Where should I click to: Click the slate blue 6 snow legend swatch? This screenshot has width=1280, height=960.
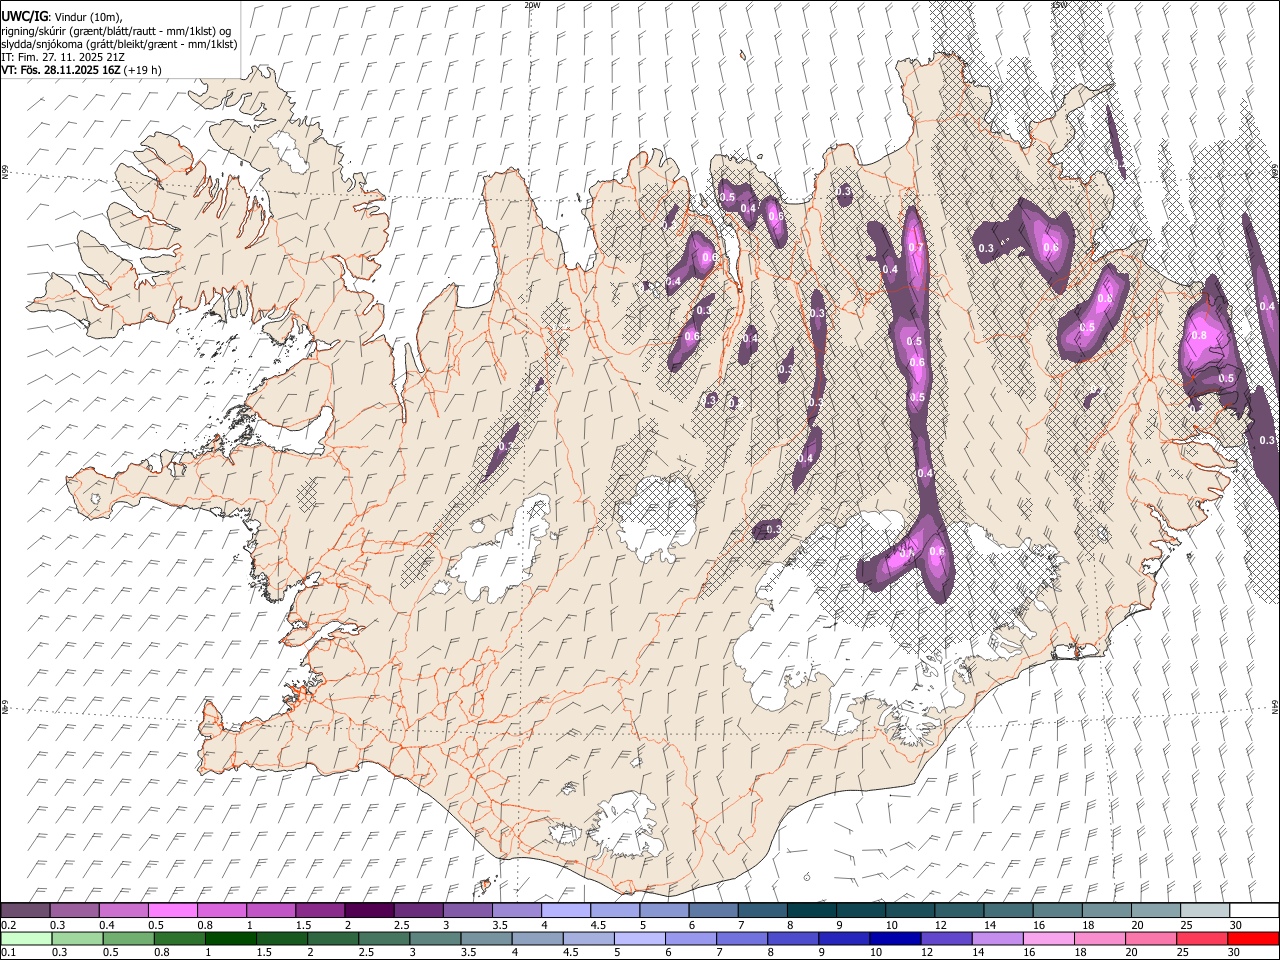tap(713, 911)
